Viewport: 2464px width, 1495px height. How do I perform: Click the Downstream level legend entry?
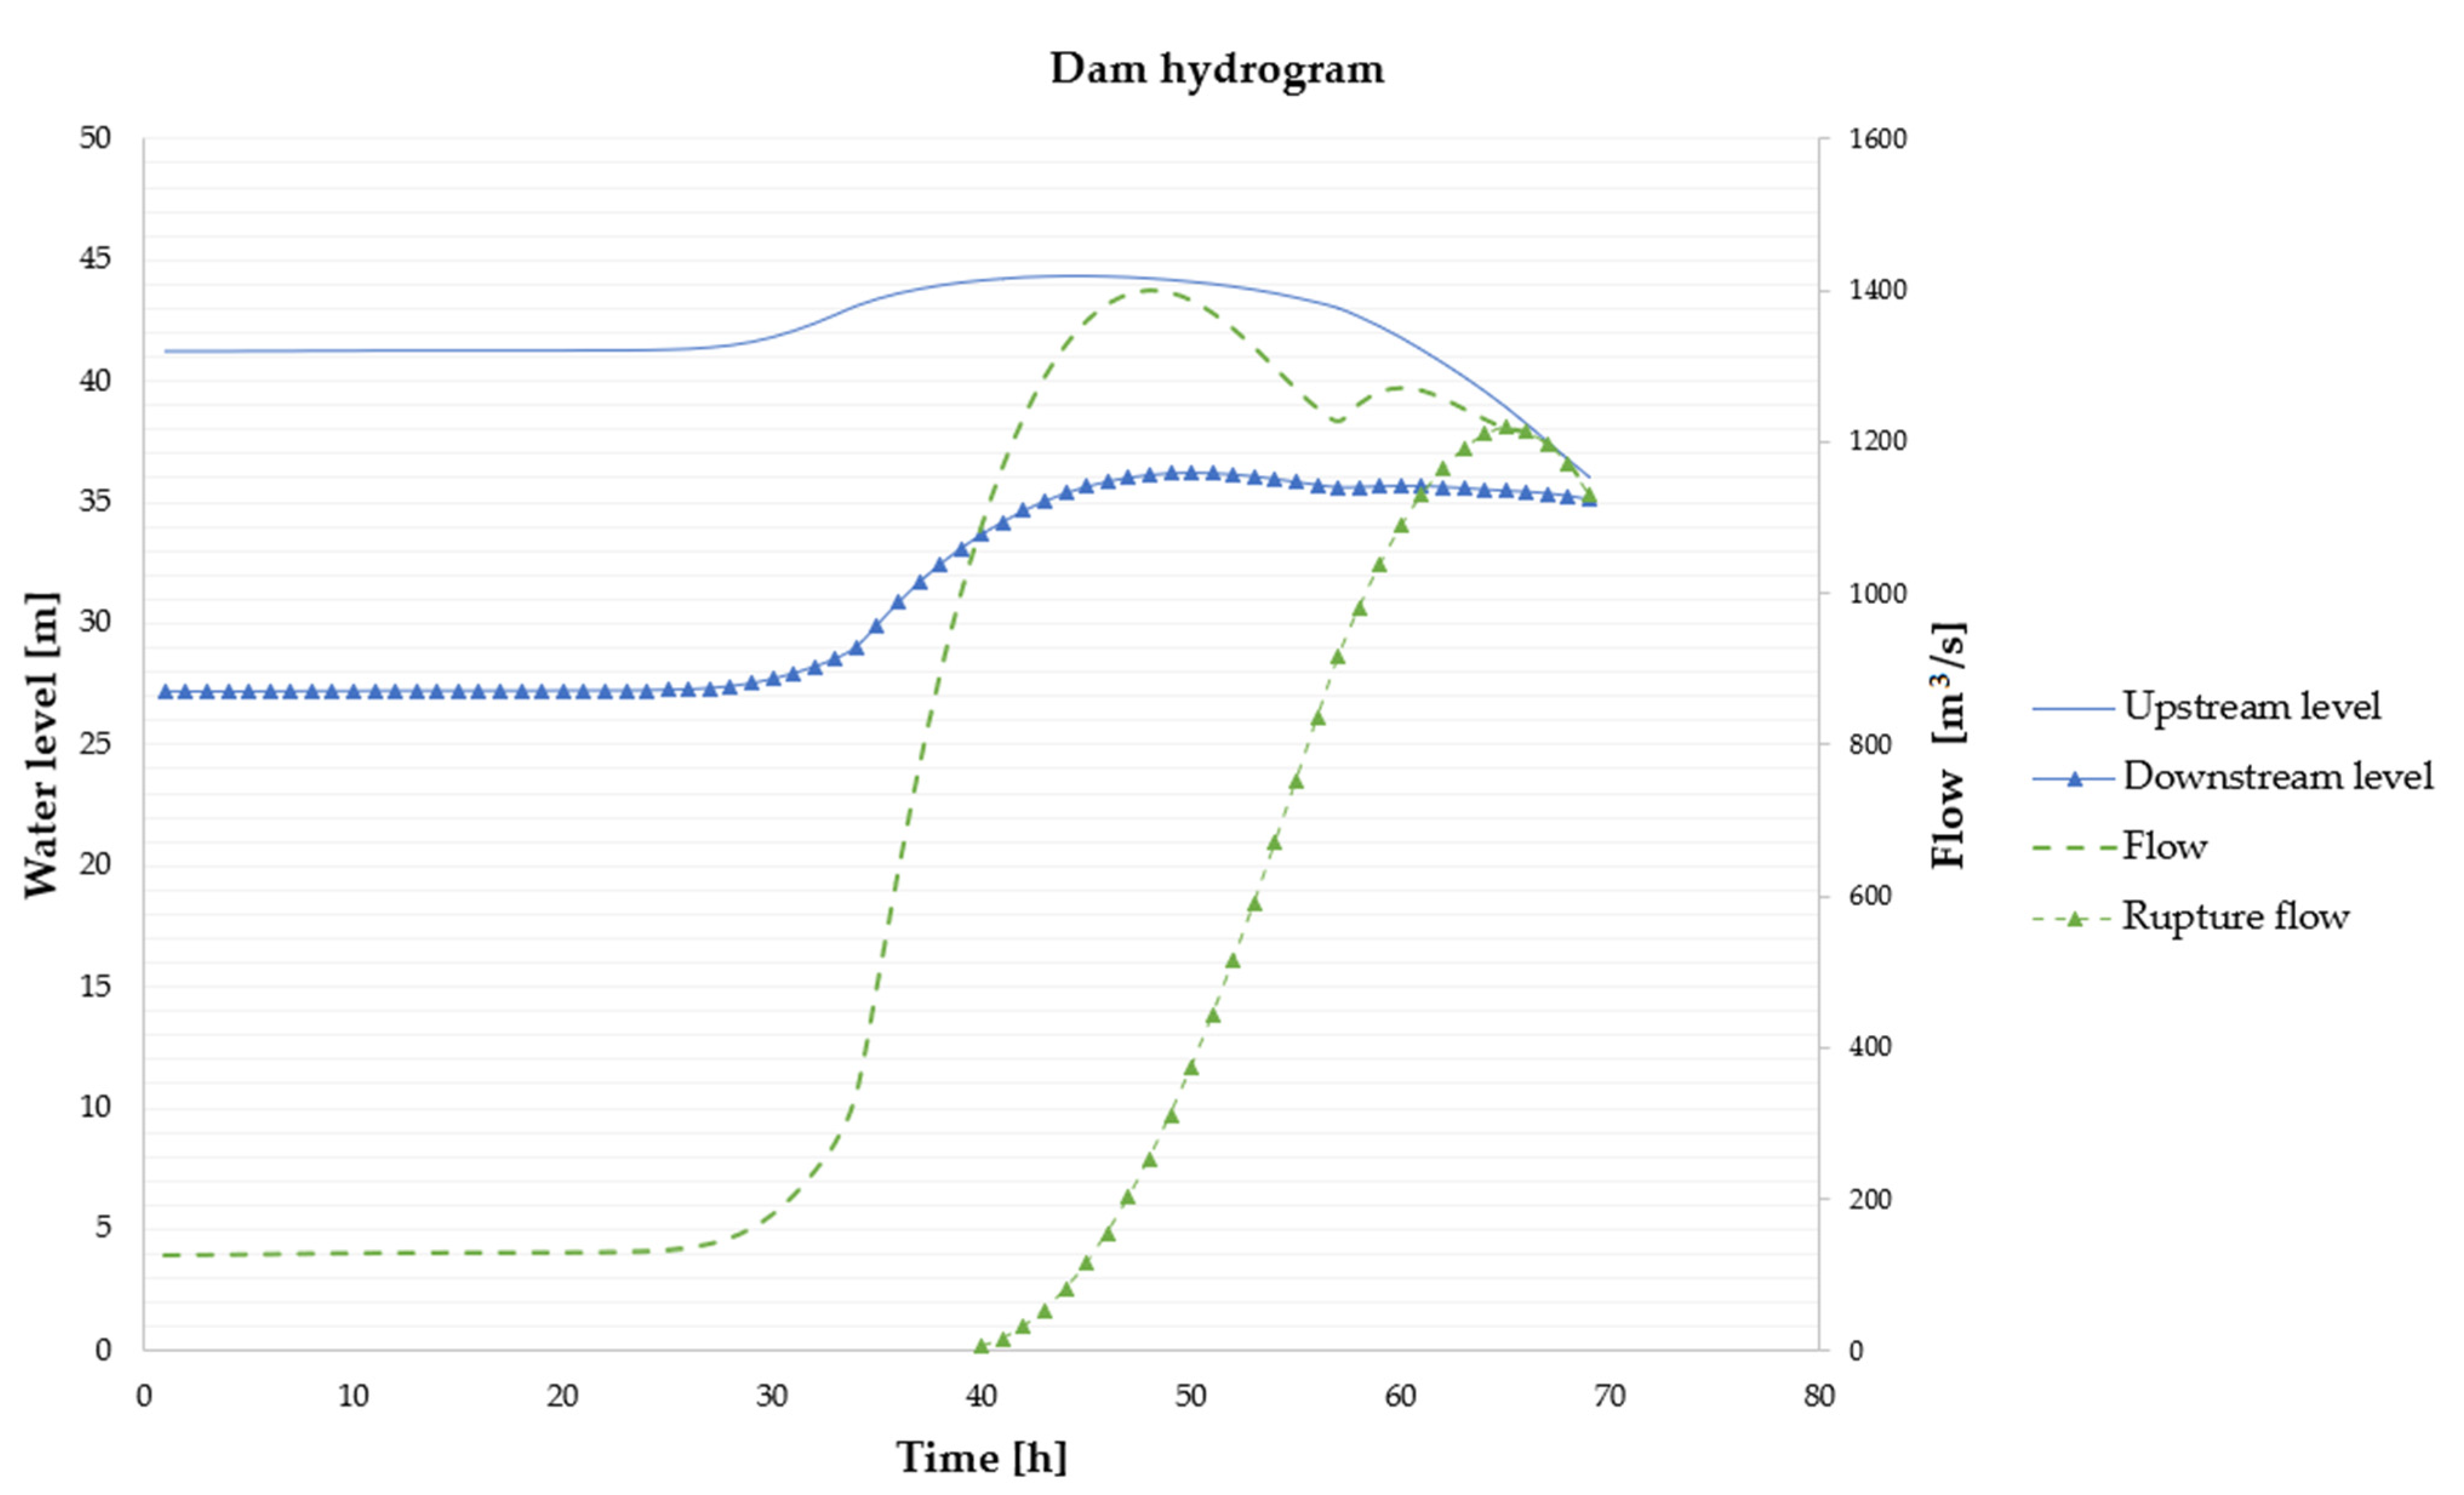(2277, 777)
